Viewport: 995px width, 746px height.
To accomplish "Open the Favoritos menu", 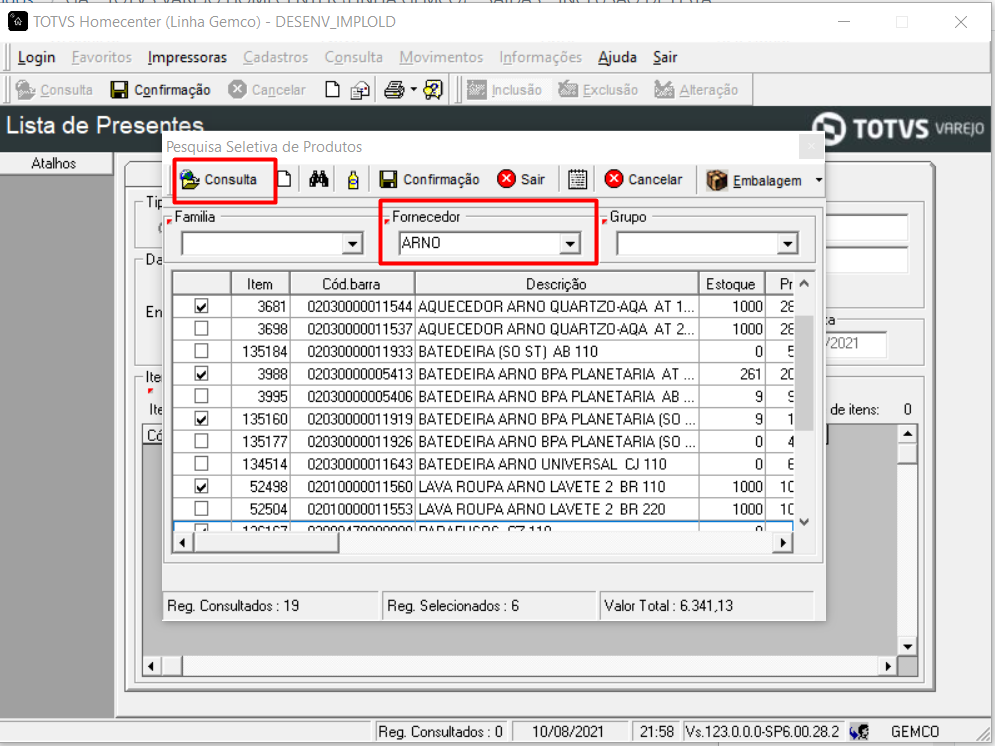I will click(102, 57).
